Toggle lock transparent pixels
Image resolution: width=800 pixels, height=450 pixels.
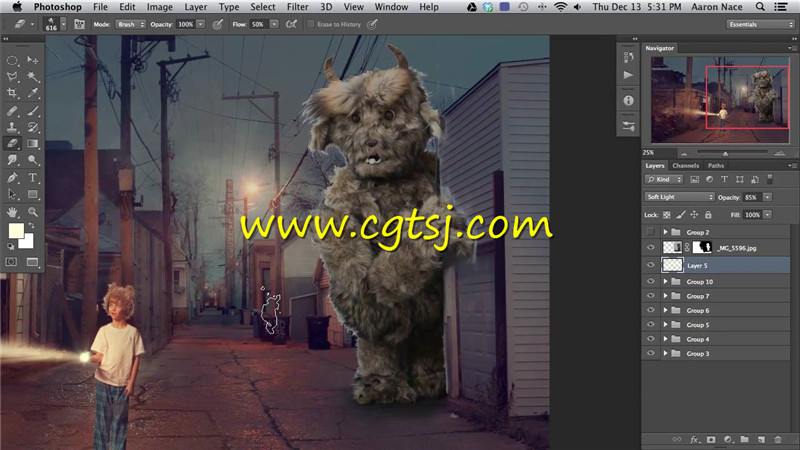pyautogui.click(x=667, y=215)
